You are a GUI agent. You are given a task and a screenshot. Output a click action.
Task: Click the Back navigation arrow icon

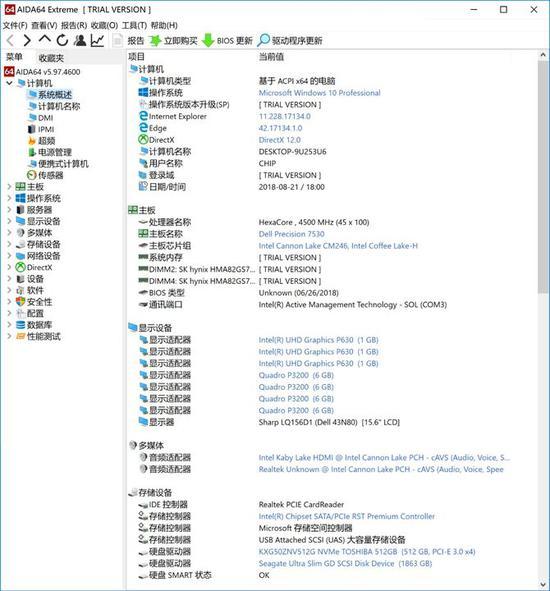click(x=10, y=40)
